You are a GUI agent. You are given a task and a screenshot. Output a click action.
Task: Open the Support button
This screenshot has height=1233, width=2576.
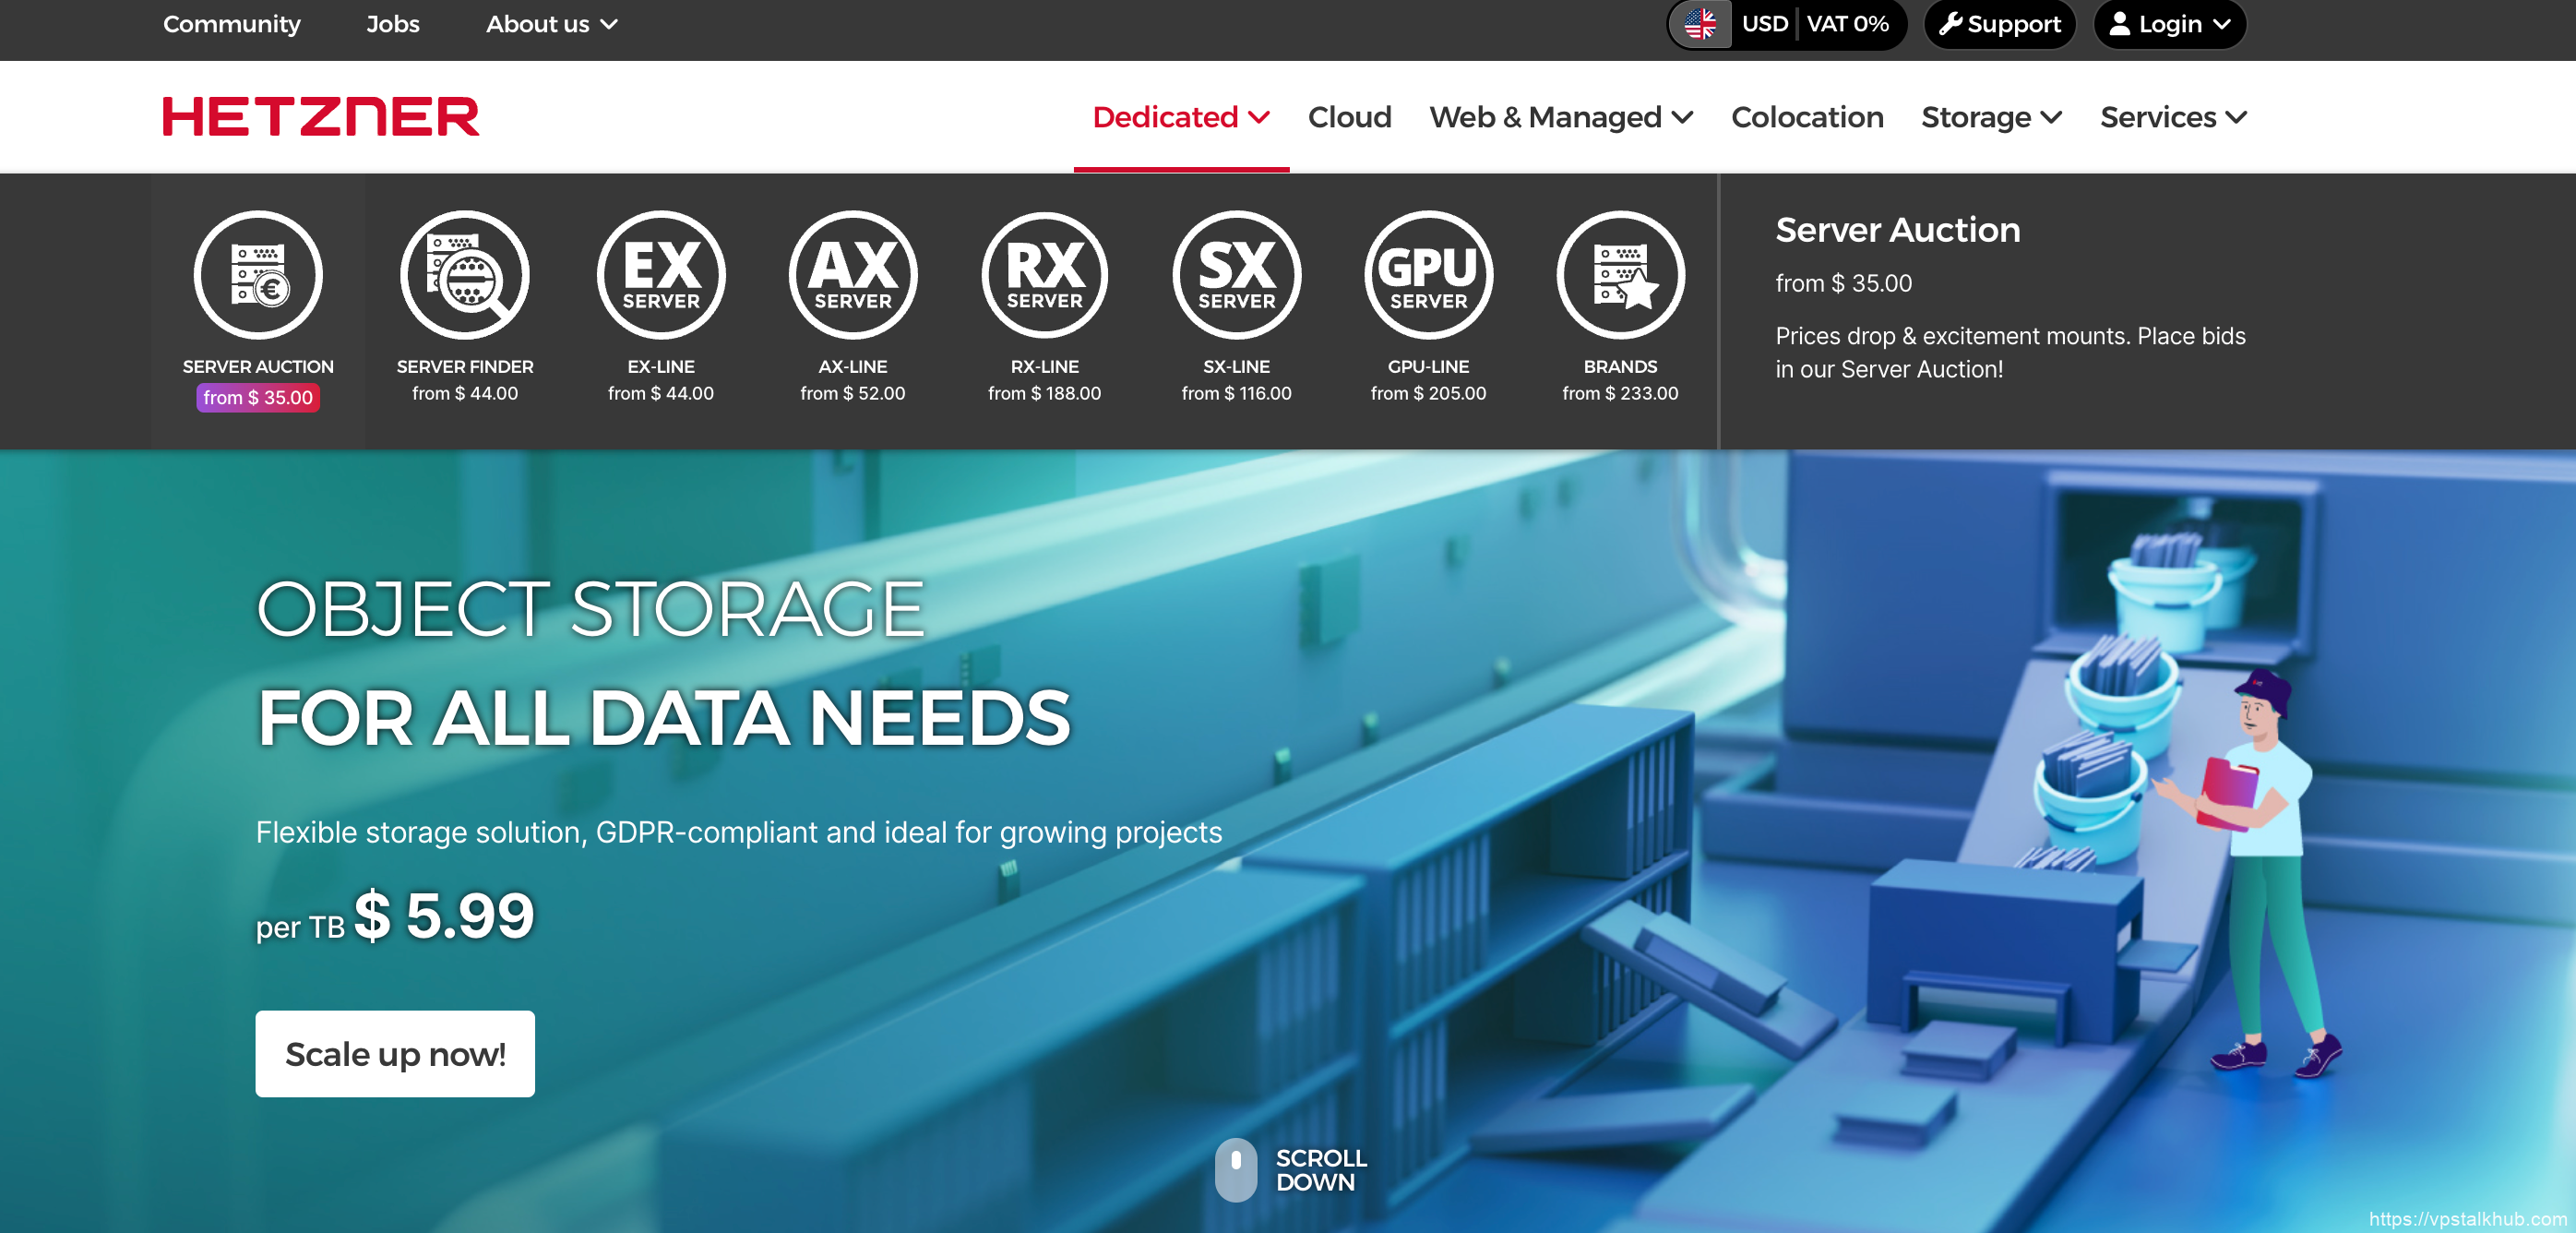(1999, 24)
